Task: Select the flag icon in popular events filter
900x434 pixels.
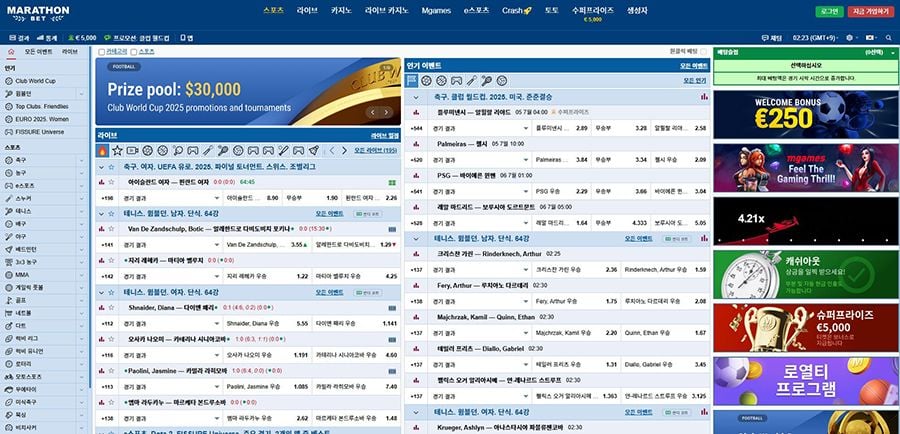Action: [x=412, y=81]
